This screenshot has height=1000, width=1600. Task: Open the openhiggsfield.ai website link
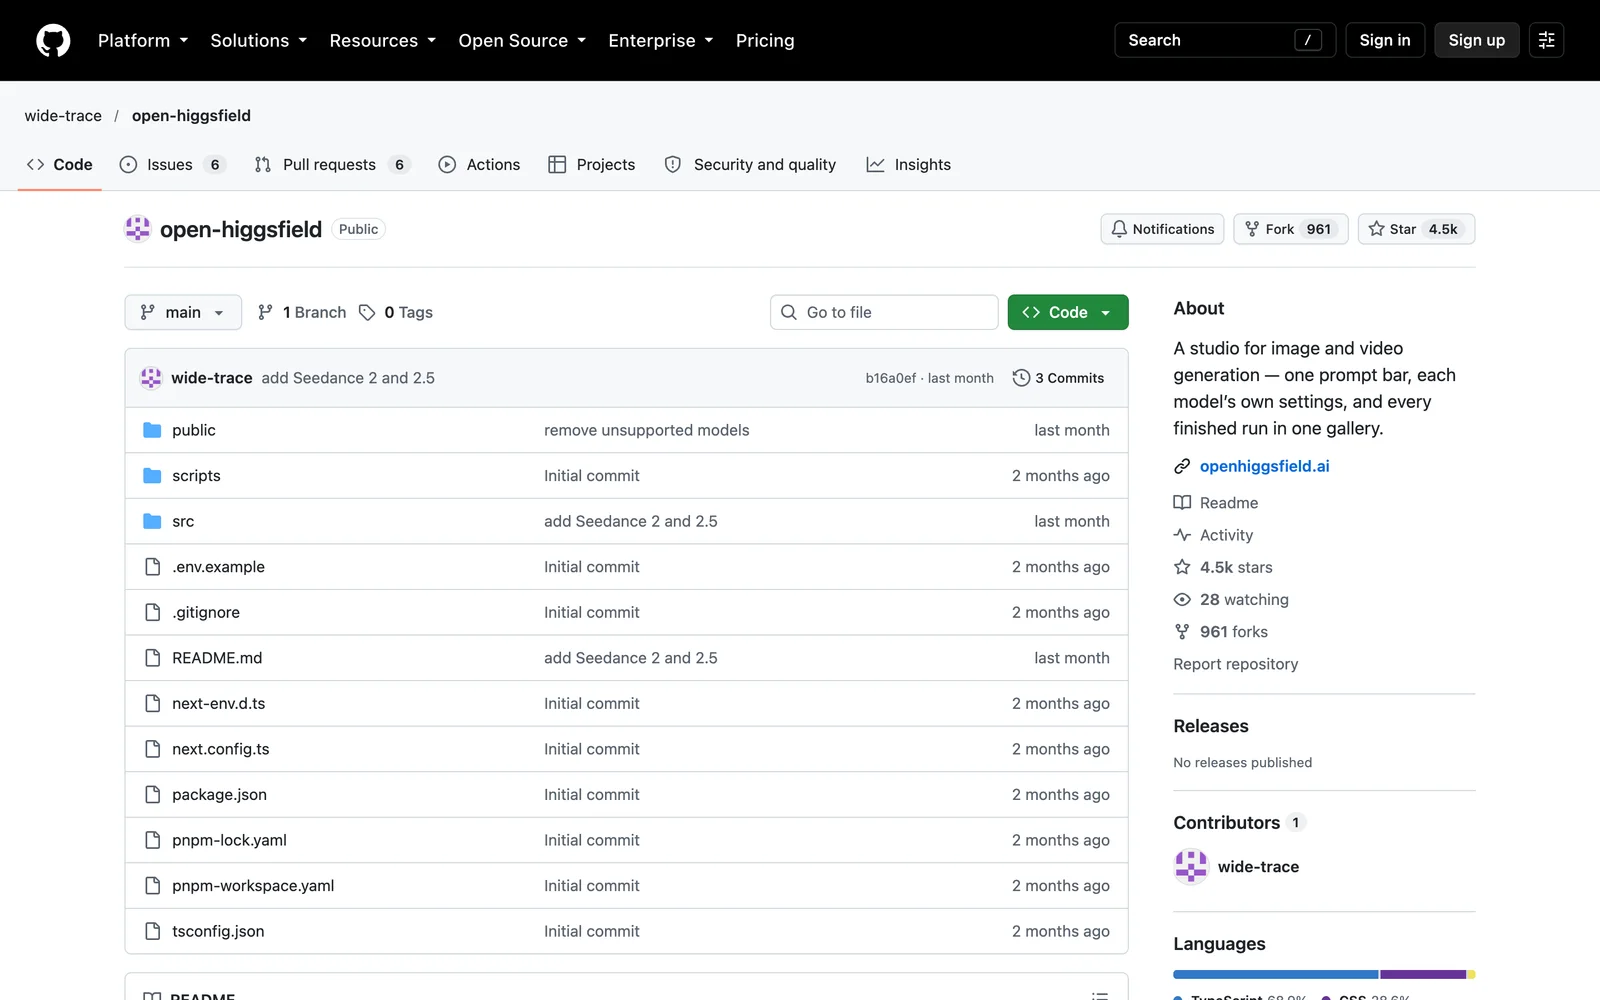[x=1265, y=466]
